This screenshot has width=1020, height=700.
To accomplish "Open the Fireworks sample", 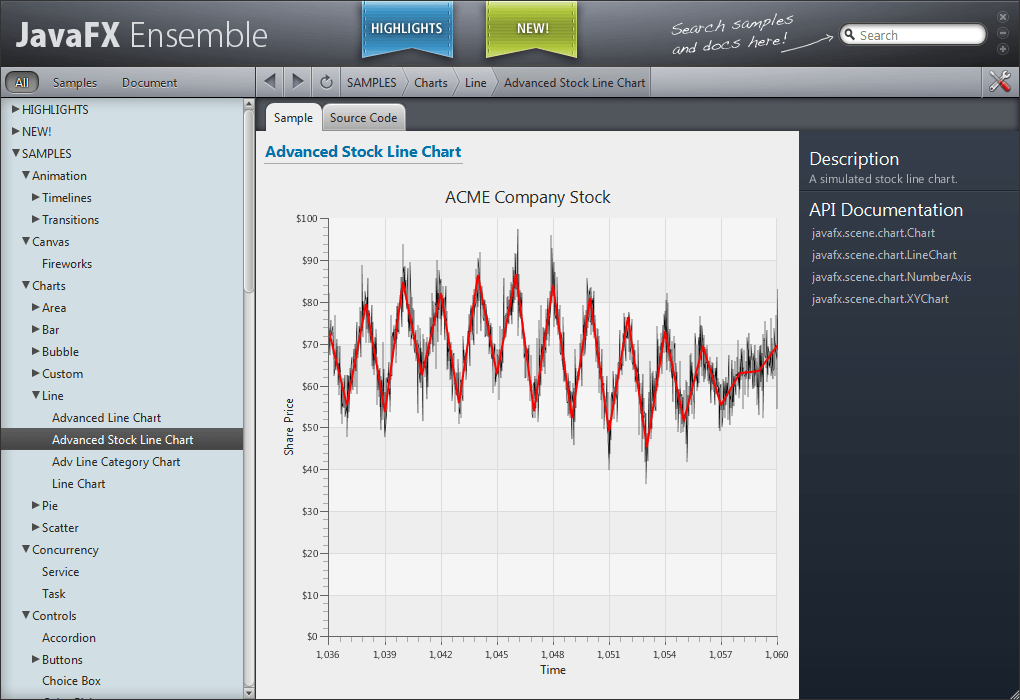I will click(x=67, y=263).
